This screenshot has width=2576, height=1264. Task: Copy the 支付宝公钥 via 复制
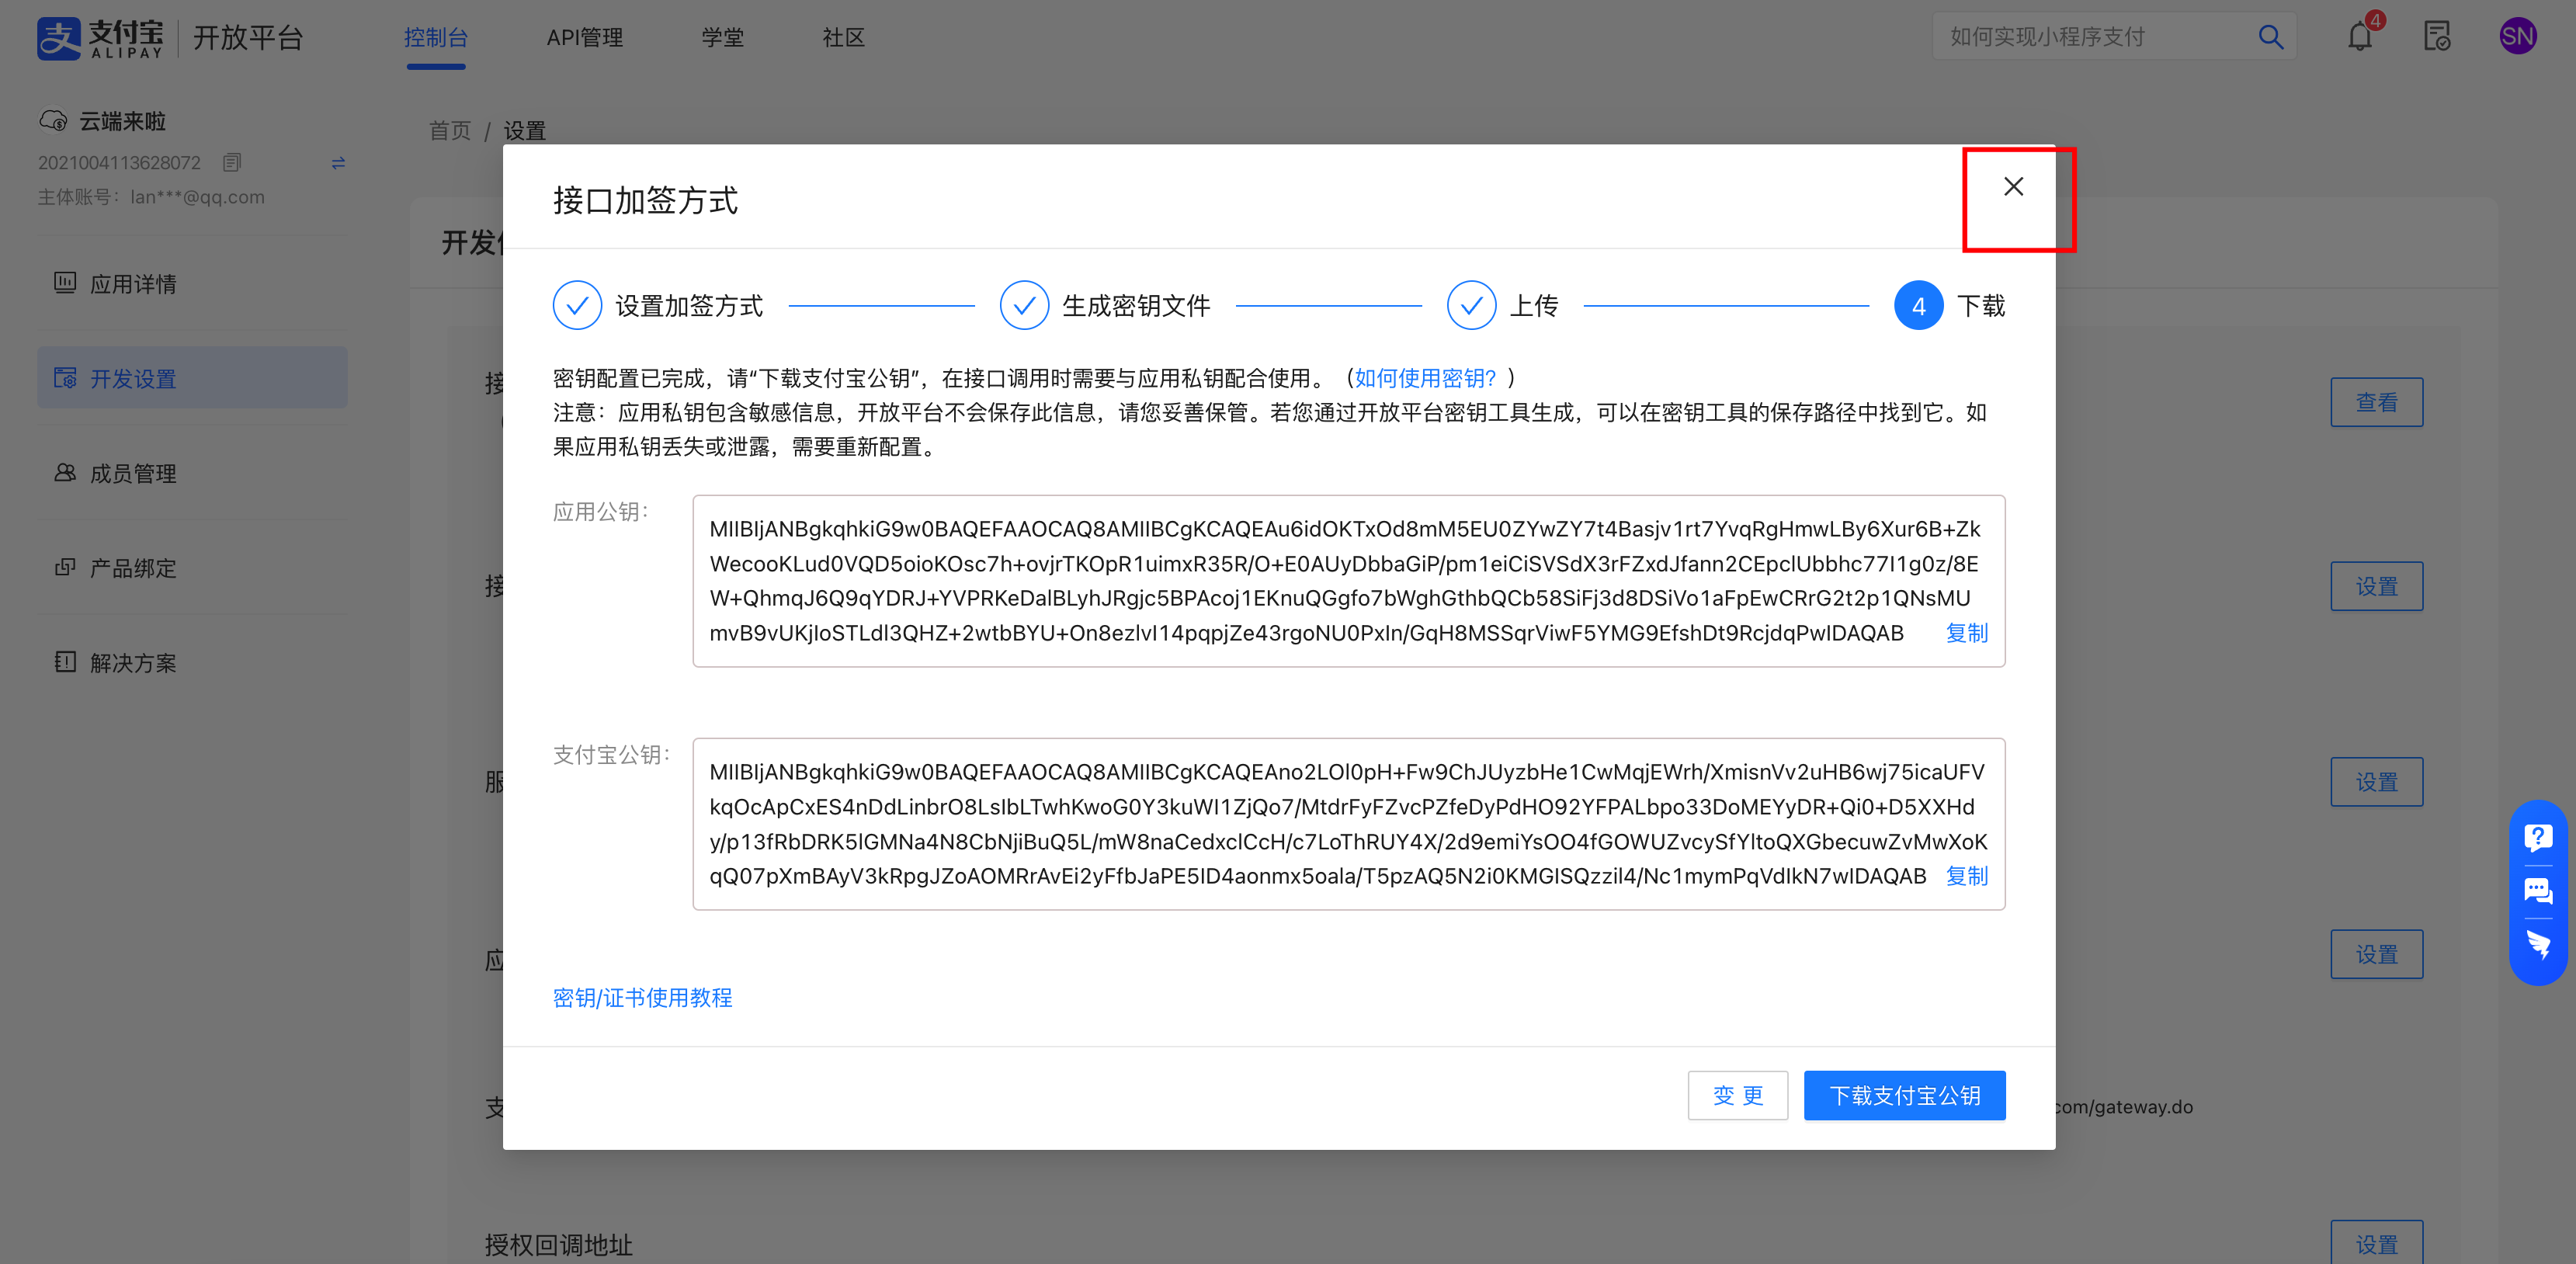point(1966,876)
